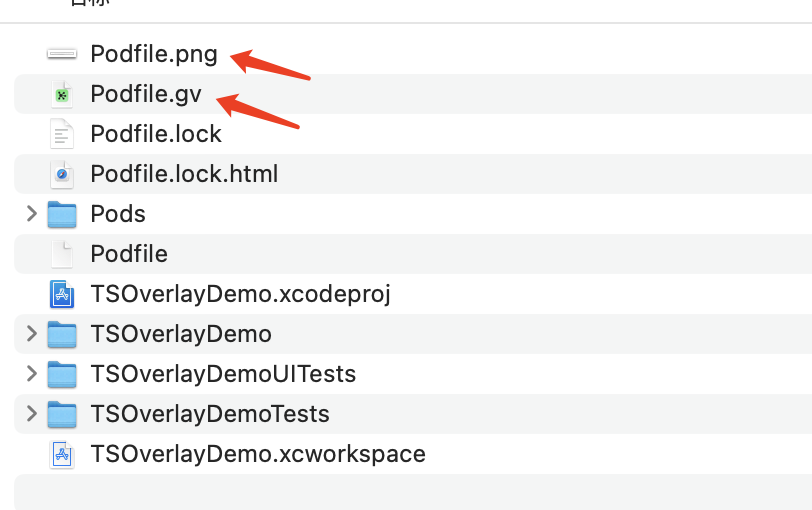Select the Podfile.gv file name
This screenshot has height=510, width=812.
[x=146, y=94]
